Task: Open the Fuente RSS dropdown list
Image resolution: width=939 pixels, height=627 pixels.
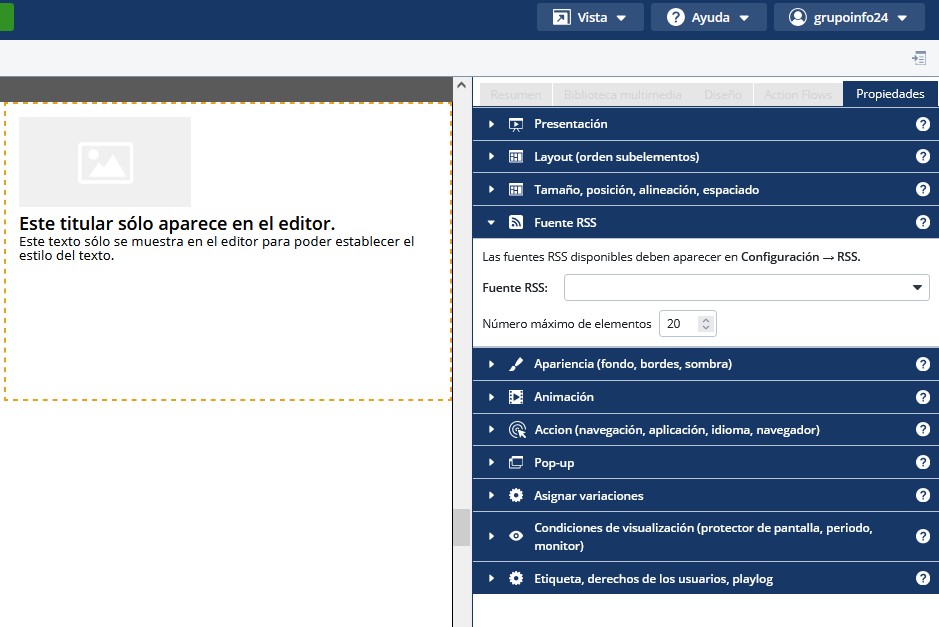Action: tap(746, 288)
